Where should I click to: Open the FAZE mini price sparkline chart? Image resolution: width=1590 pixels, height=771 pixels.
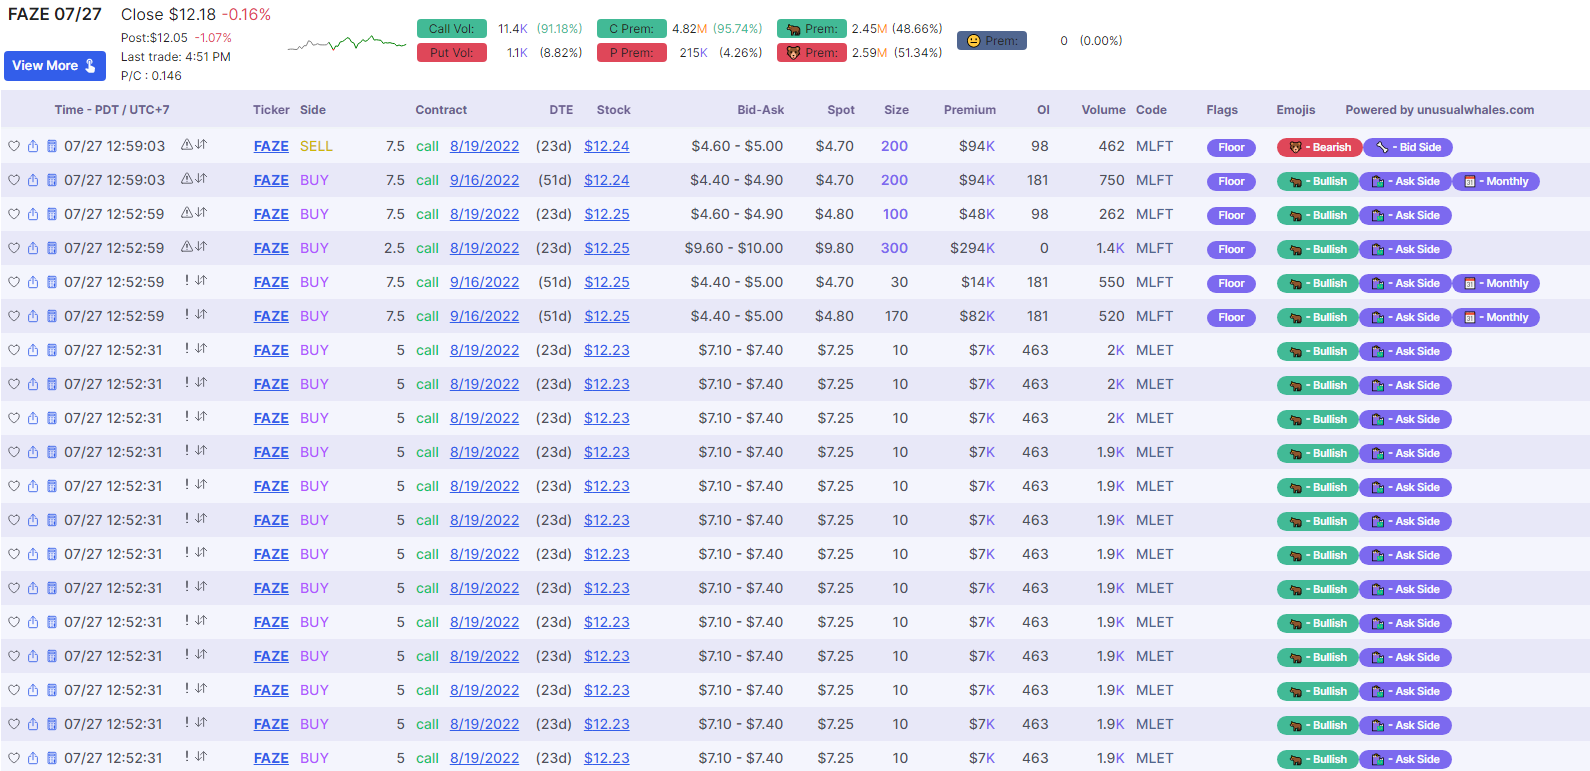point(347,43)
